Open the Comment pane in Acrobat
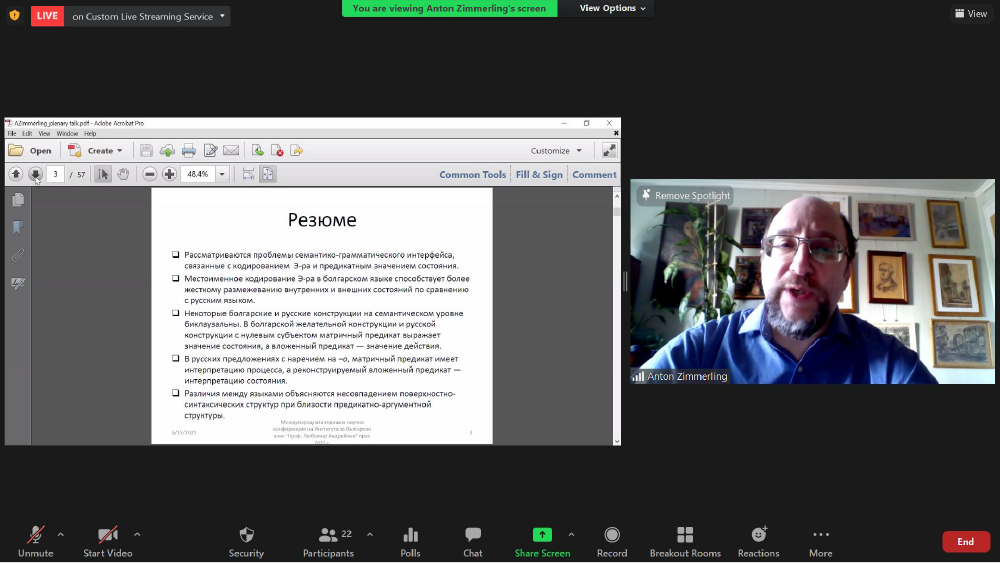The width and height of the screenshot is (1000, 563). click(594, 174)
